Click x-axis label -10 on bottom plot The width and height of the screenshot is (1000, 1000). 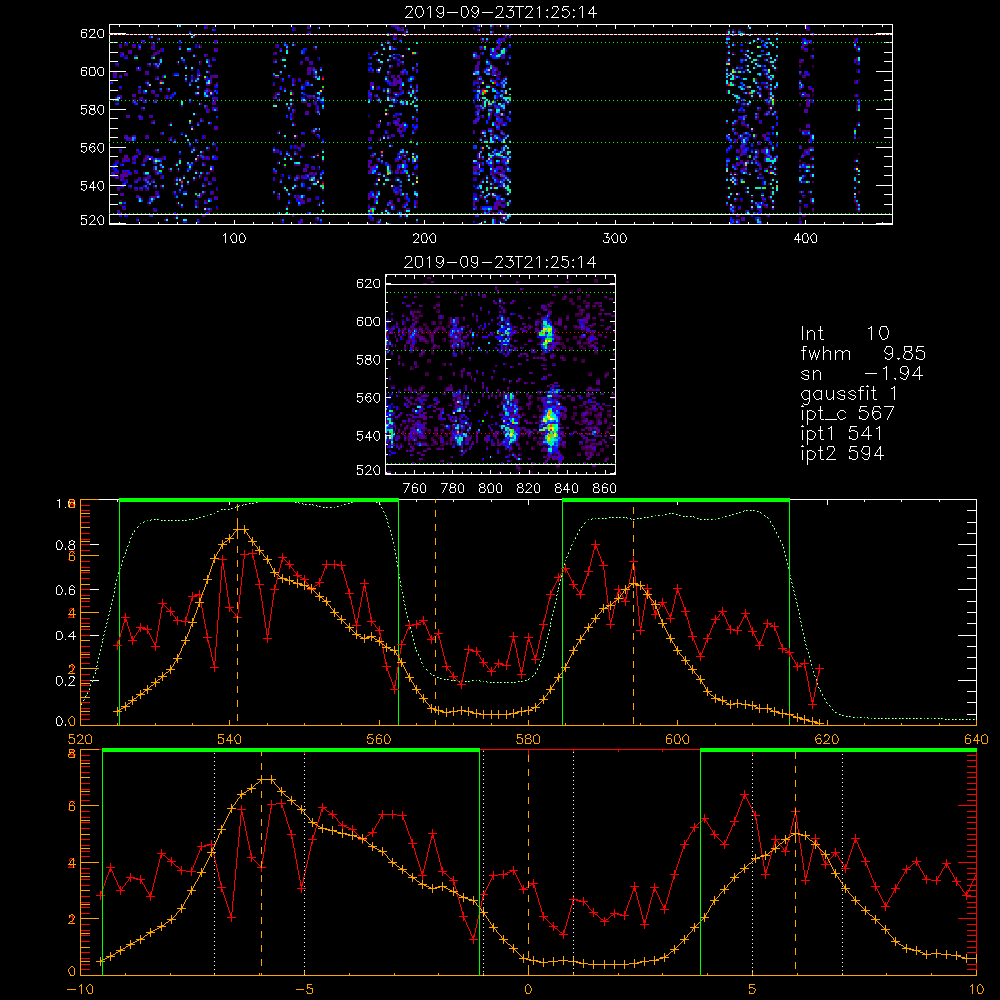tap(80, 990)
